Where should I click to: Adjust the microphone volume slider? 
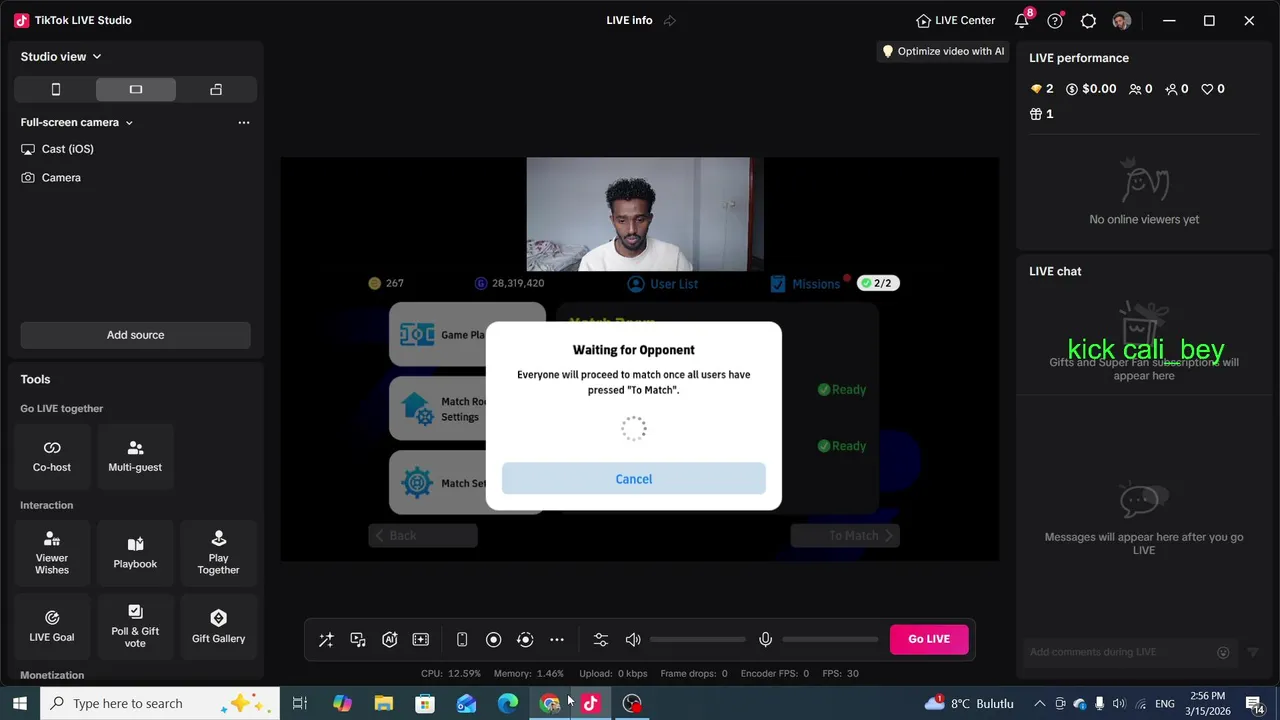[x=830, y=640]
